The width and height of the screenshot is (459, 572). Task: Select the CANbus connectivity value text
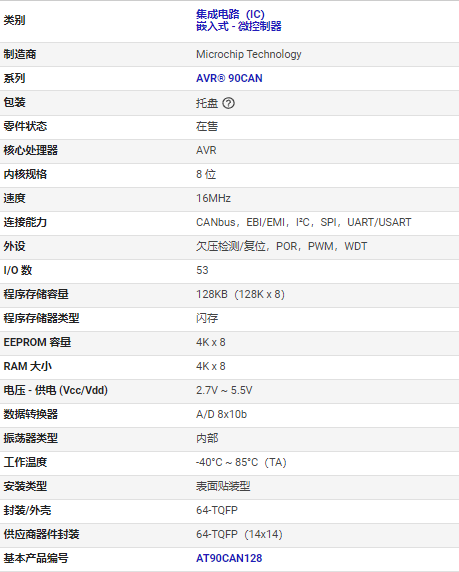tap(215, 222)
